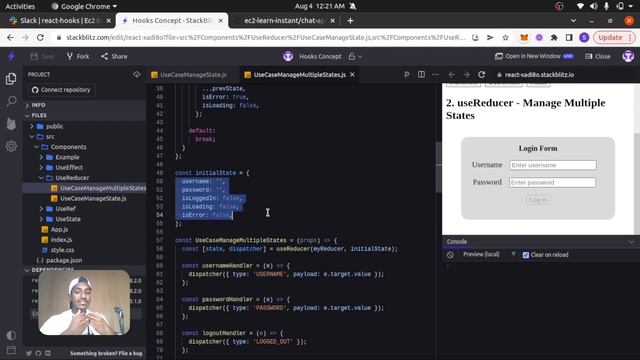Open the search sidebar icon
This screenshot has width=640, height=360.
click(11, 101)
